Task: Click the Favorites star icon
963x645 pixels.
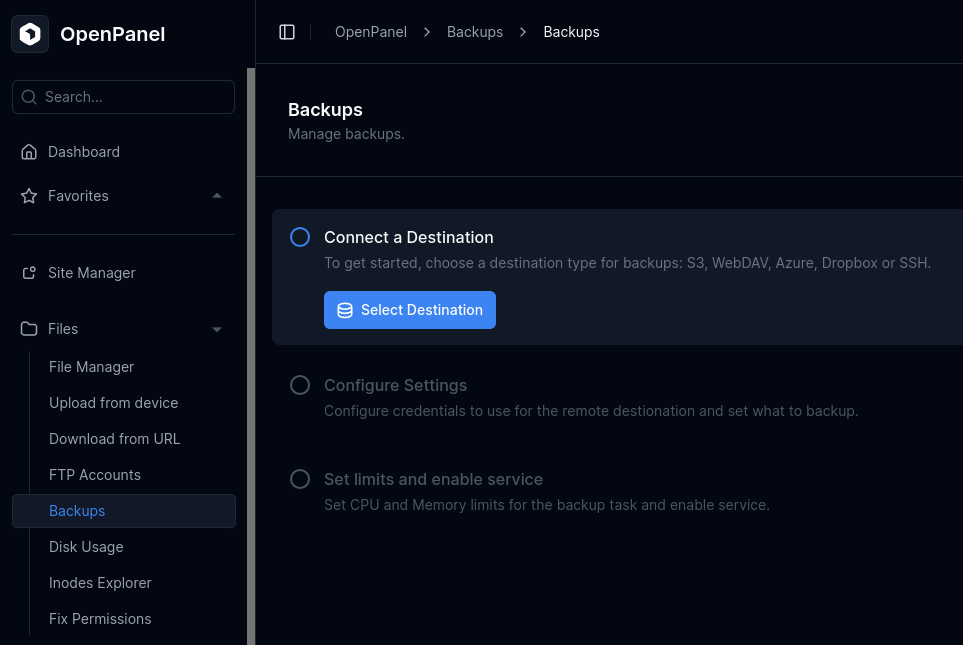Action: pos(29,196)
